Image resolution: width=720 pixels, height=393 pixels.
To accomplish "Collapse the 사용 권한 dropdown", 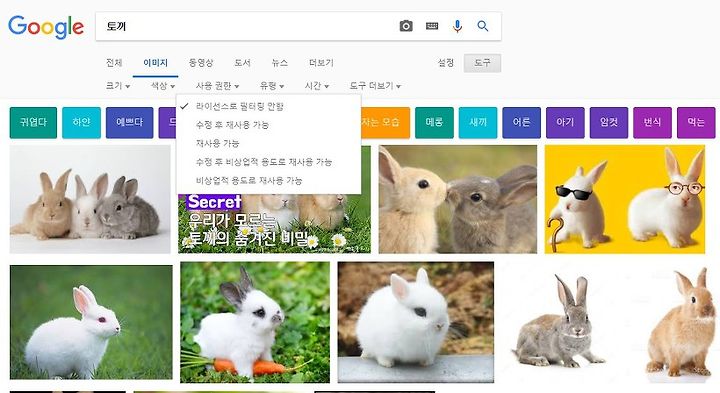I will pyautogui.click(x=217, y=86).
